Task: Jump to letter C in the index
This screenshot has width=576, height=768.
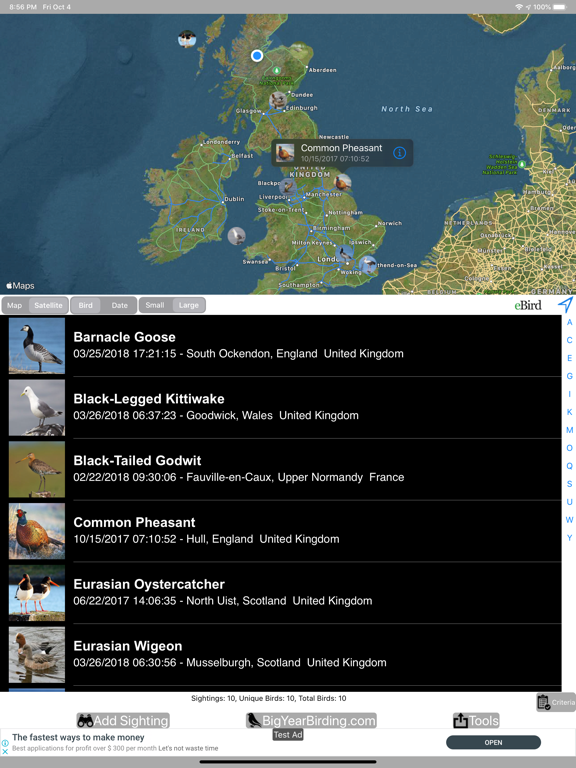Action: click(x=569, y=340)
